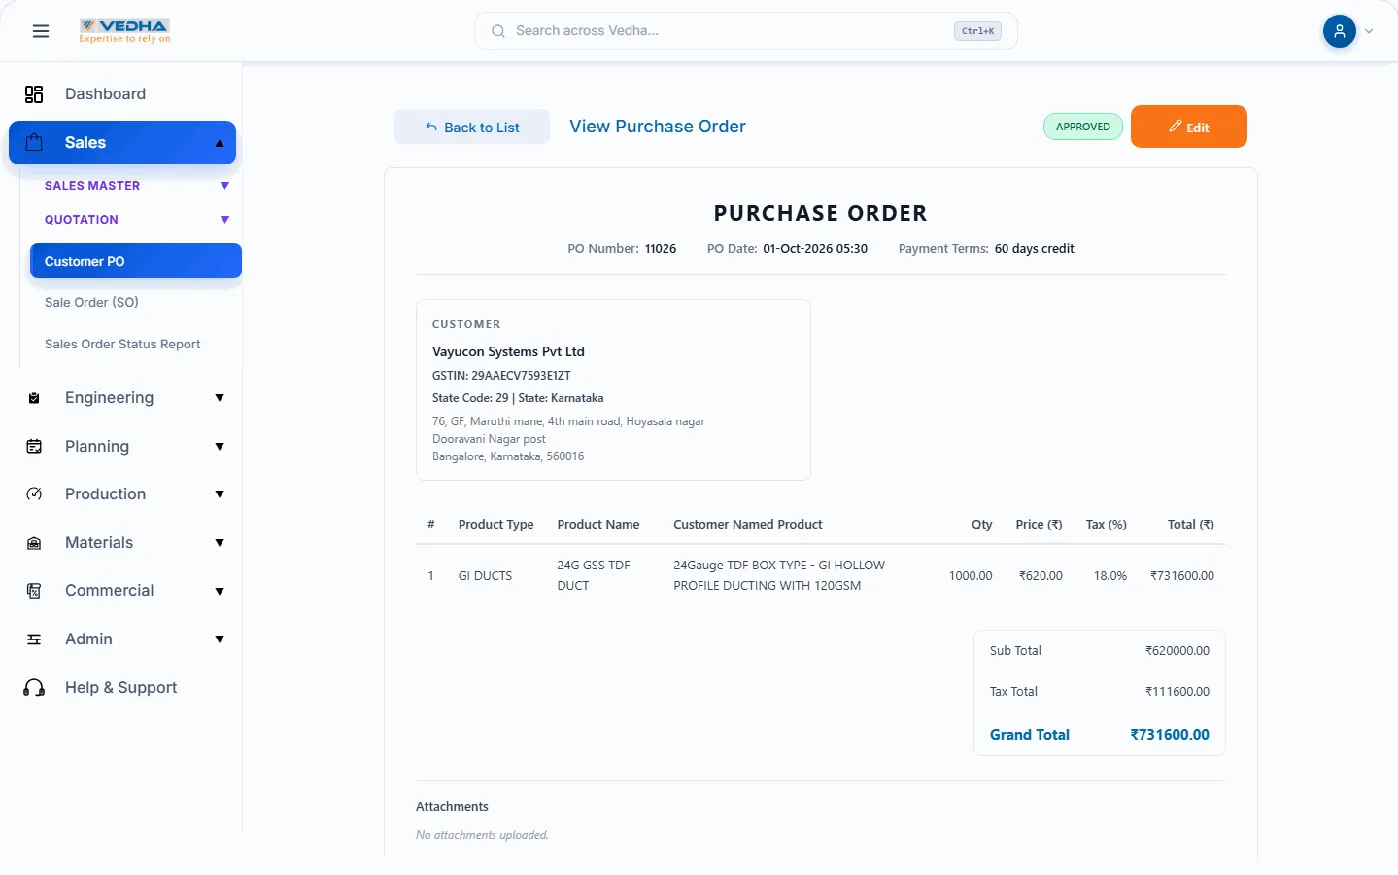Expand the Production menu arrow
The height and width of the screenshot is (875, 1398).
click(220, 494)
